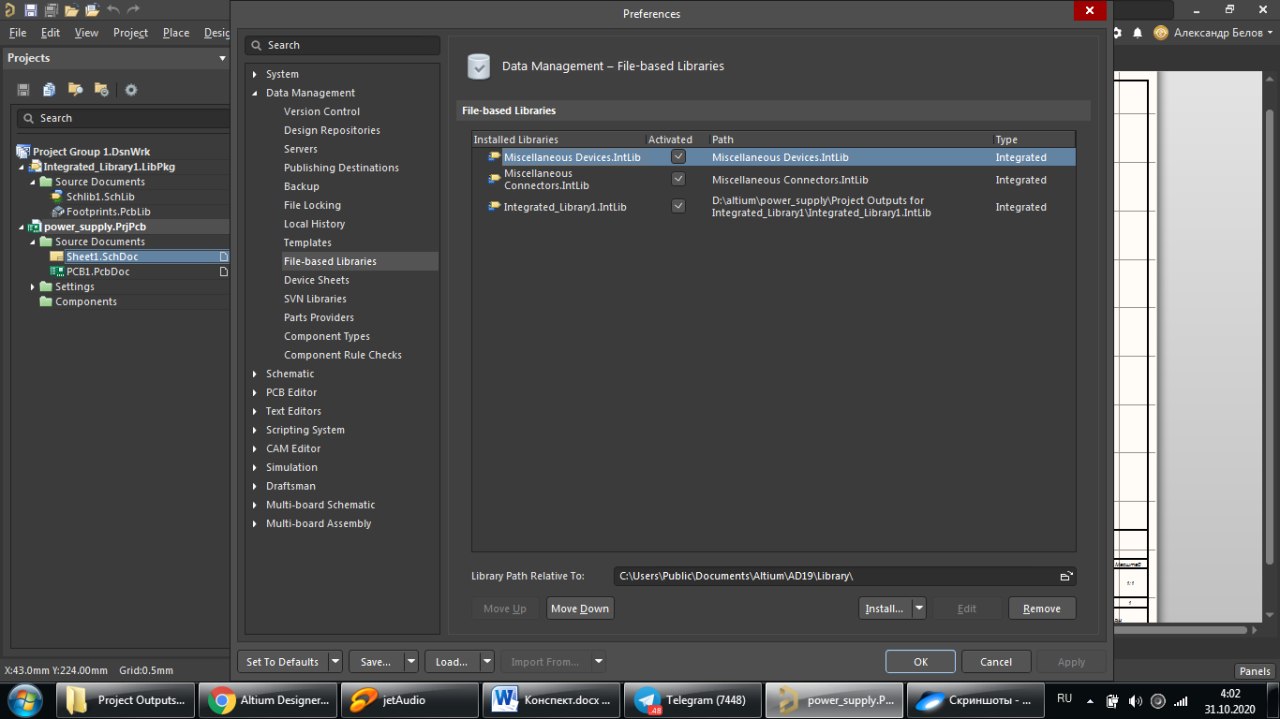Select Version Control preferences page
The image size is (1280, 719).
click(322, 112)
